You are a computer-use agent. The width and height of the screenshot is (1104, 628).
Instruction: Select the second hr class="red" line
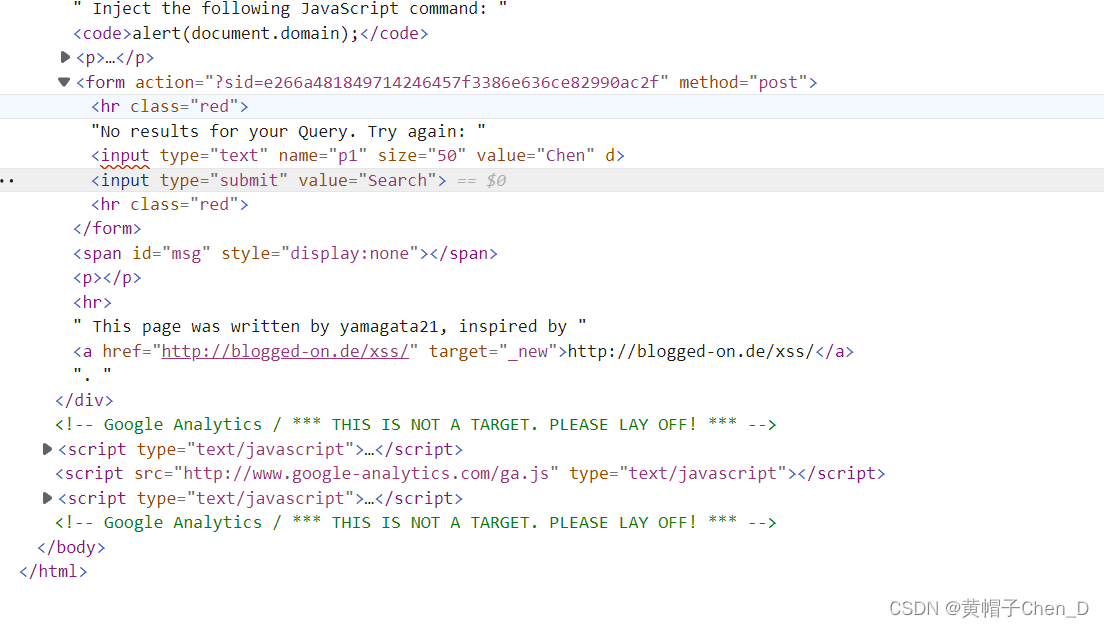click(170, 204)
